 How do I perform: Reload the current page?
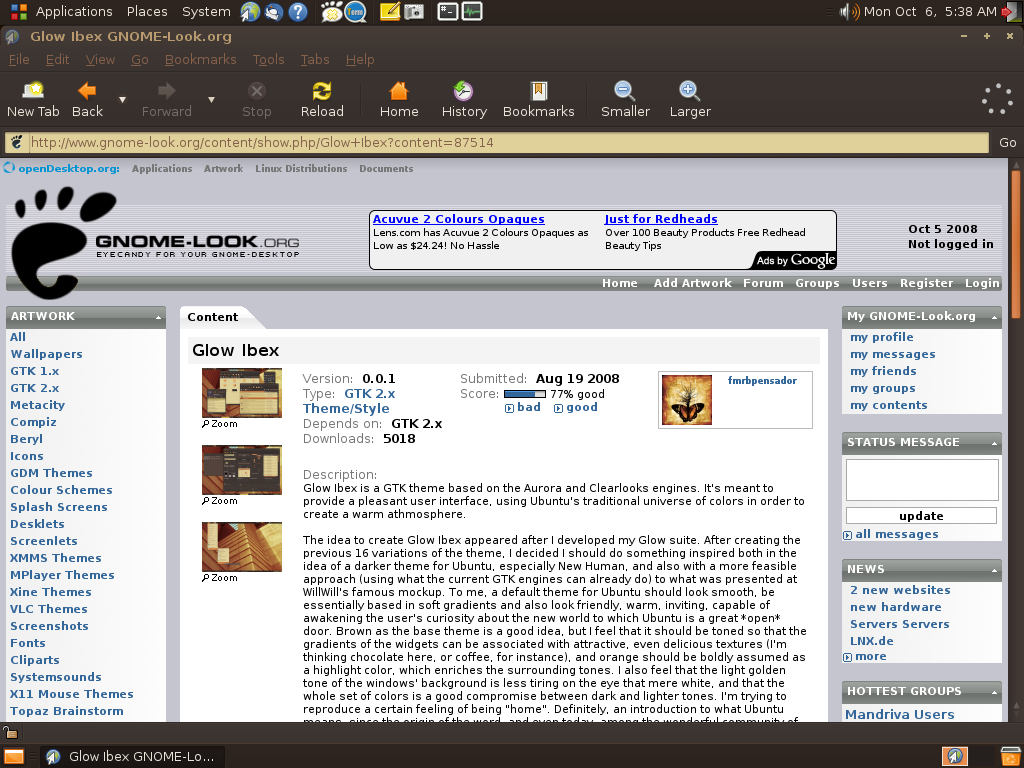pos(322,100)
